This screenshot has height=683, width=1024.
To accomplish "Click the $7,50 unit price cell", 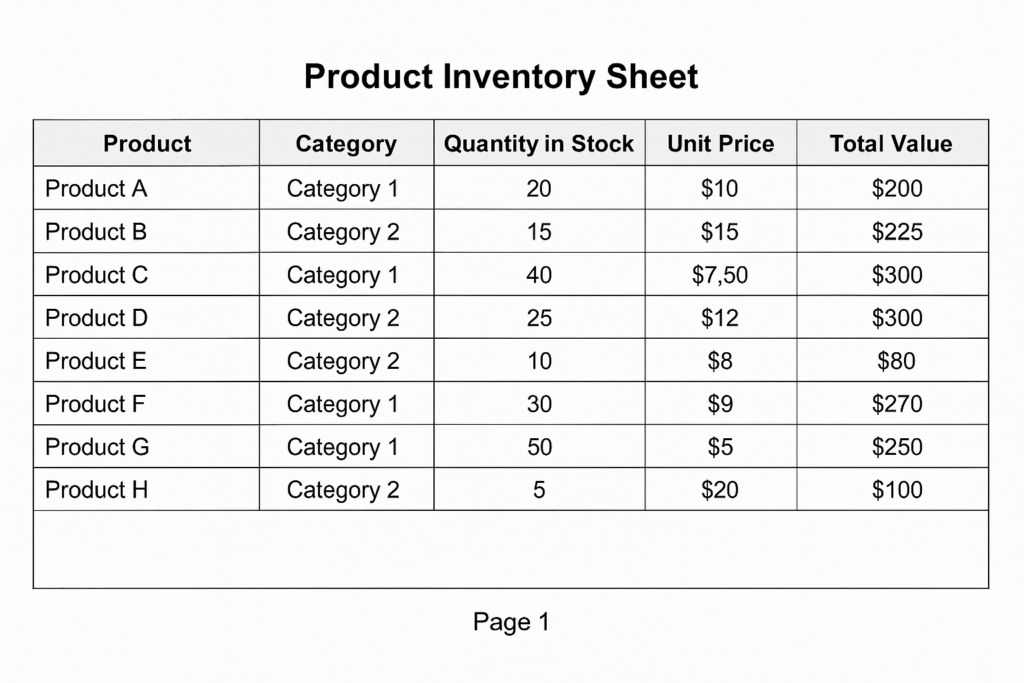I will (x=720, y=274).
